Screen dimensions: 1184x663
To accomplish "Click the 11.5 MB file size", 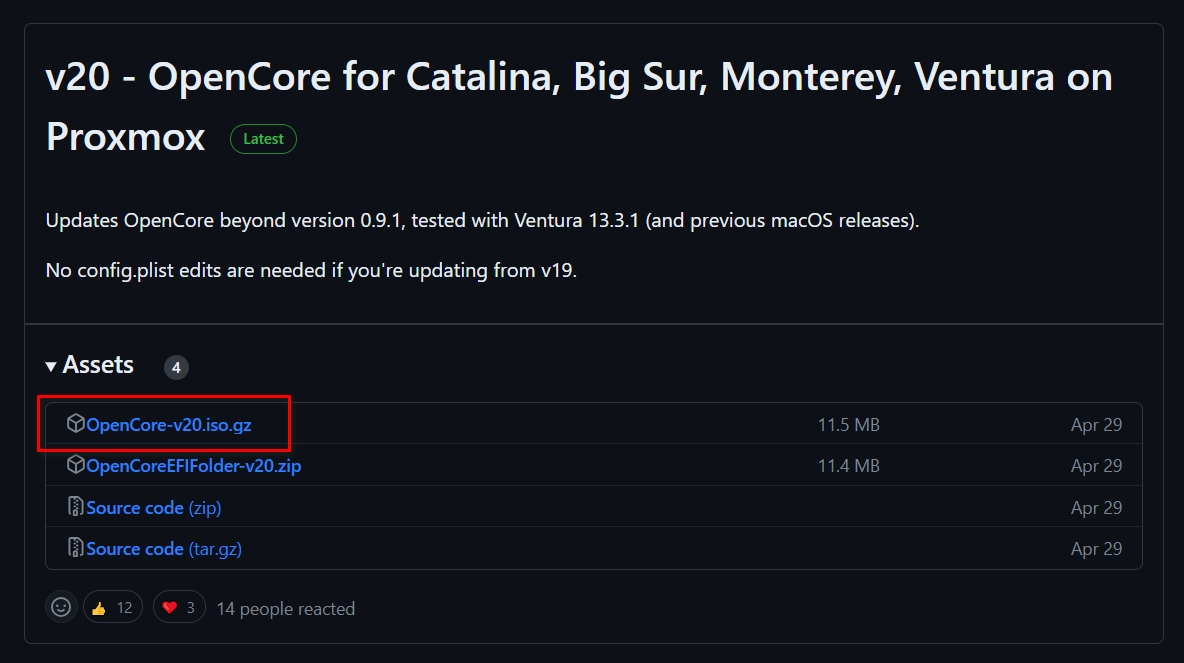I will click(x=848, y=425).
